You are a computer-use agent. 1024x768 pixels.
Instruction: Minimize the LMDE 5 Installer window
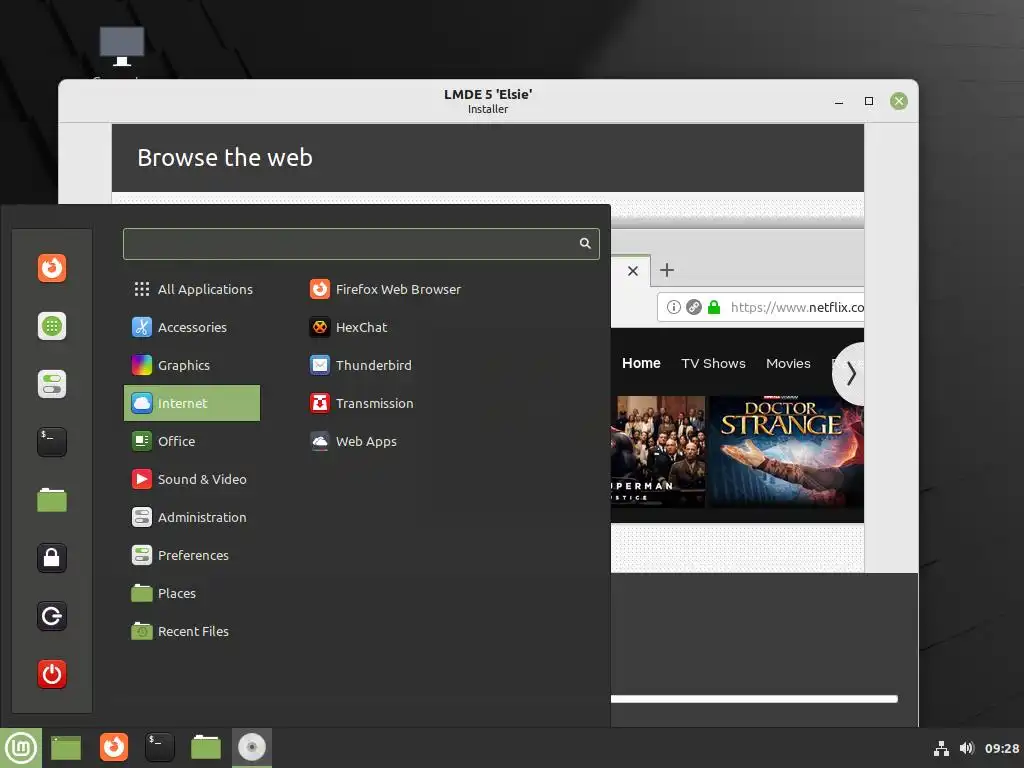tap(839, 101)
